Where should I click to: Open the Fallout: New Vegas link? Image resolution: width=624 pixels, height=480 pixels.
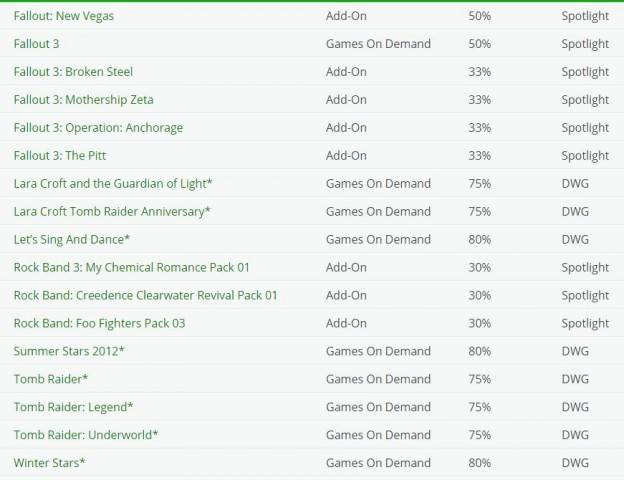64,16
